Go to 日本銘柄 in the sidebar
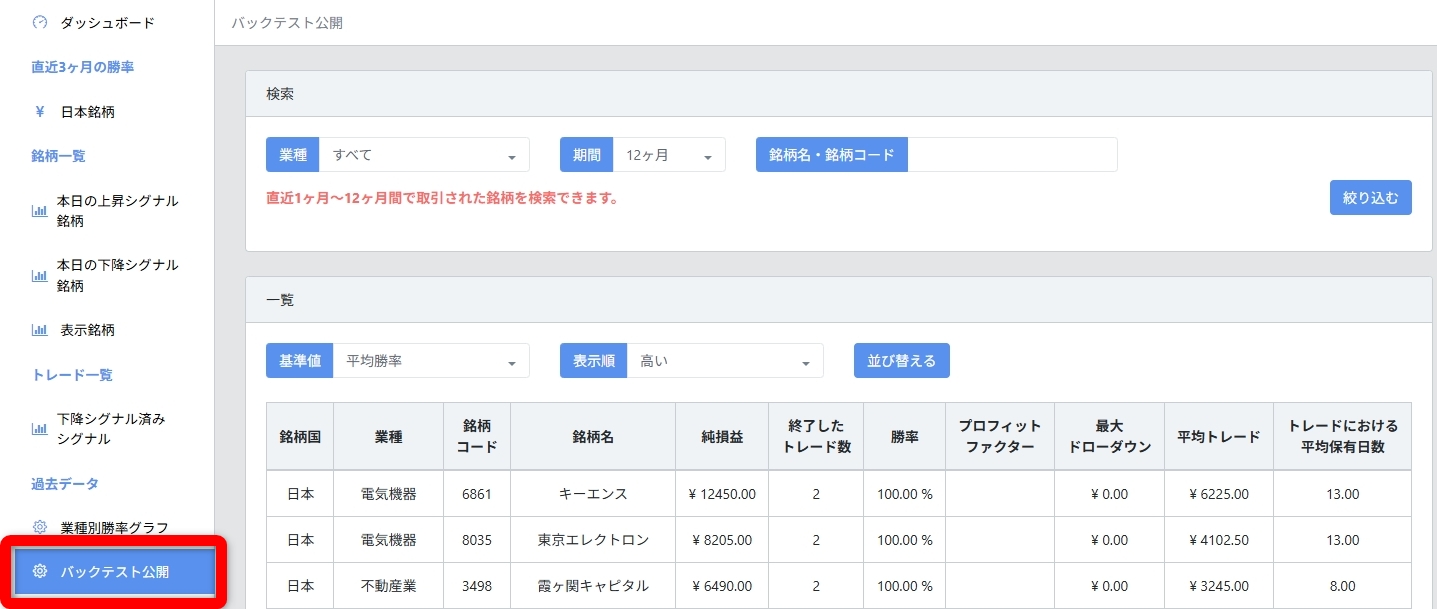The height and width of the screenshot is (609, 1437). (x=88, y=112)
